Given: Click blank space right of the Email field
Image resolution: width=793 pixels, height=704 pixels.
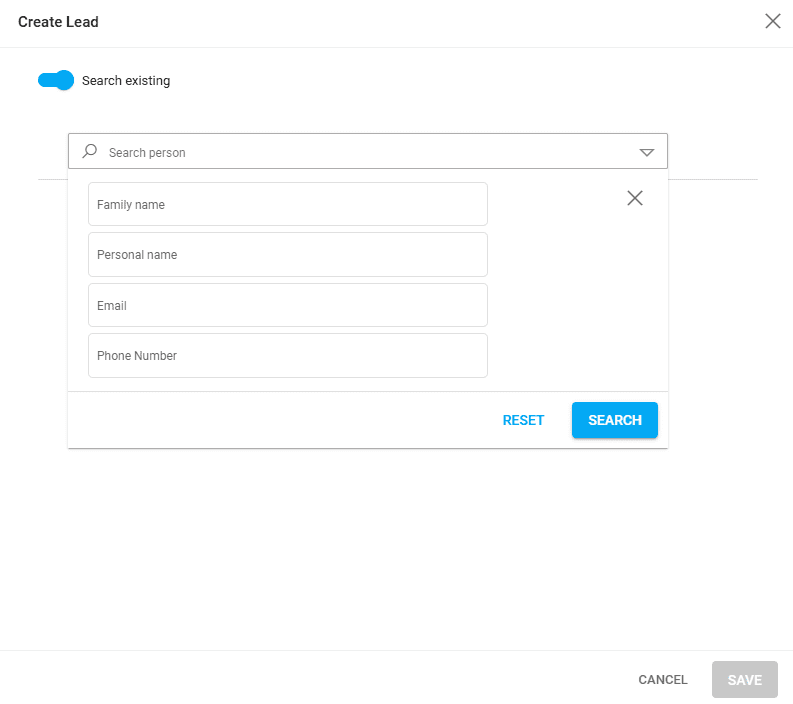Looking at the screenshot, I should click(x=575, y=305).
